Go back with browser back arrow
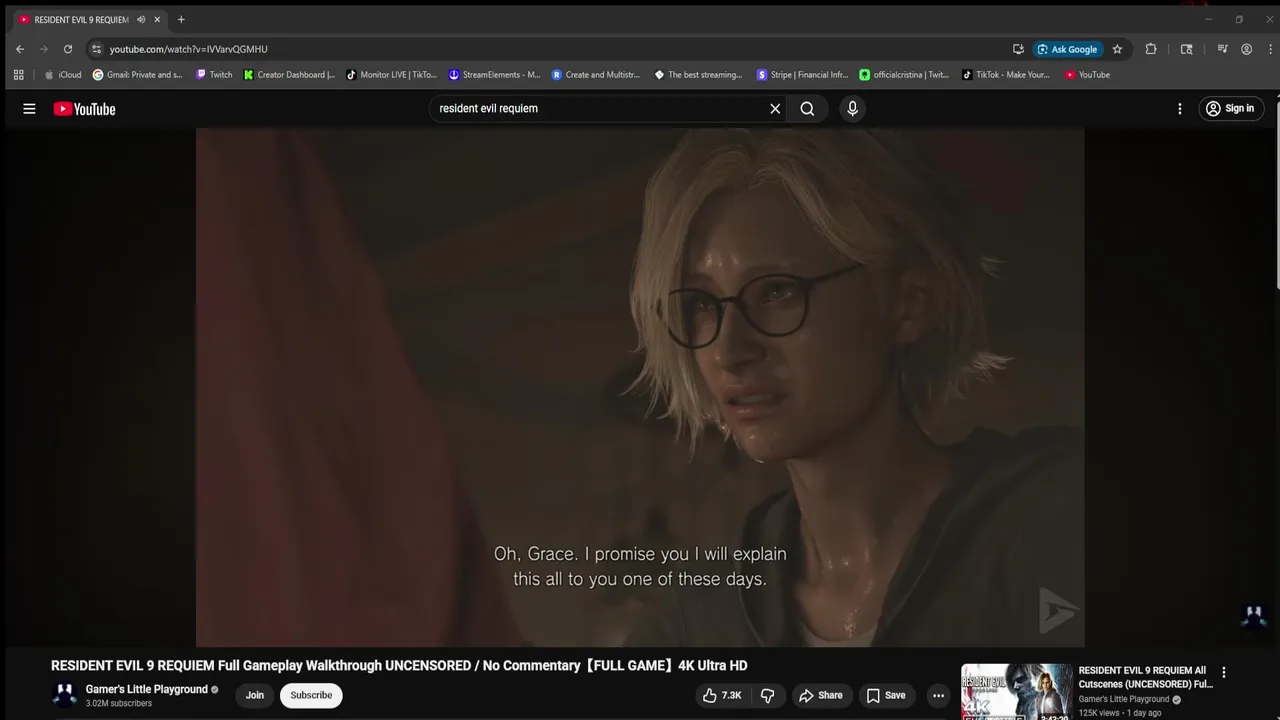 click(x=20, y=49)
